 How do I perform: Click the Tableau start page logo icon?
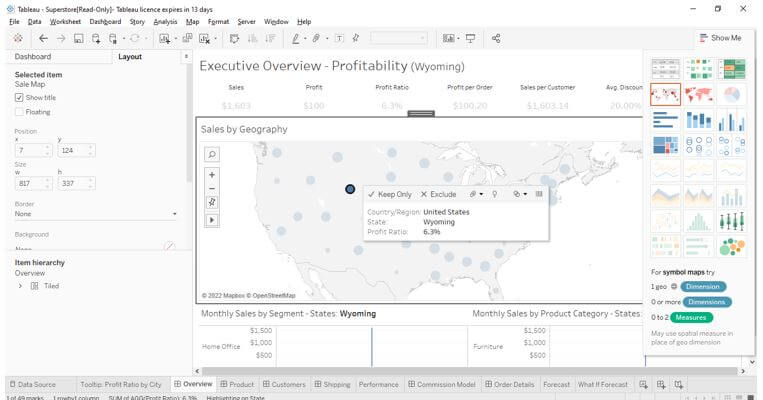pyautogui.click(x=18, y=38)
